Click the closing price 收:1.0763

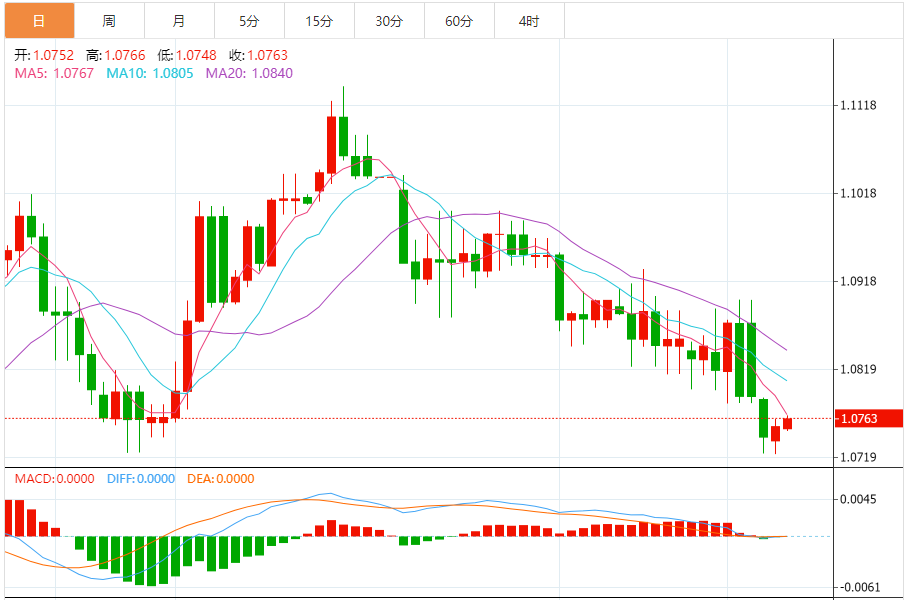[x=258, y=55]
